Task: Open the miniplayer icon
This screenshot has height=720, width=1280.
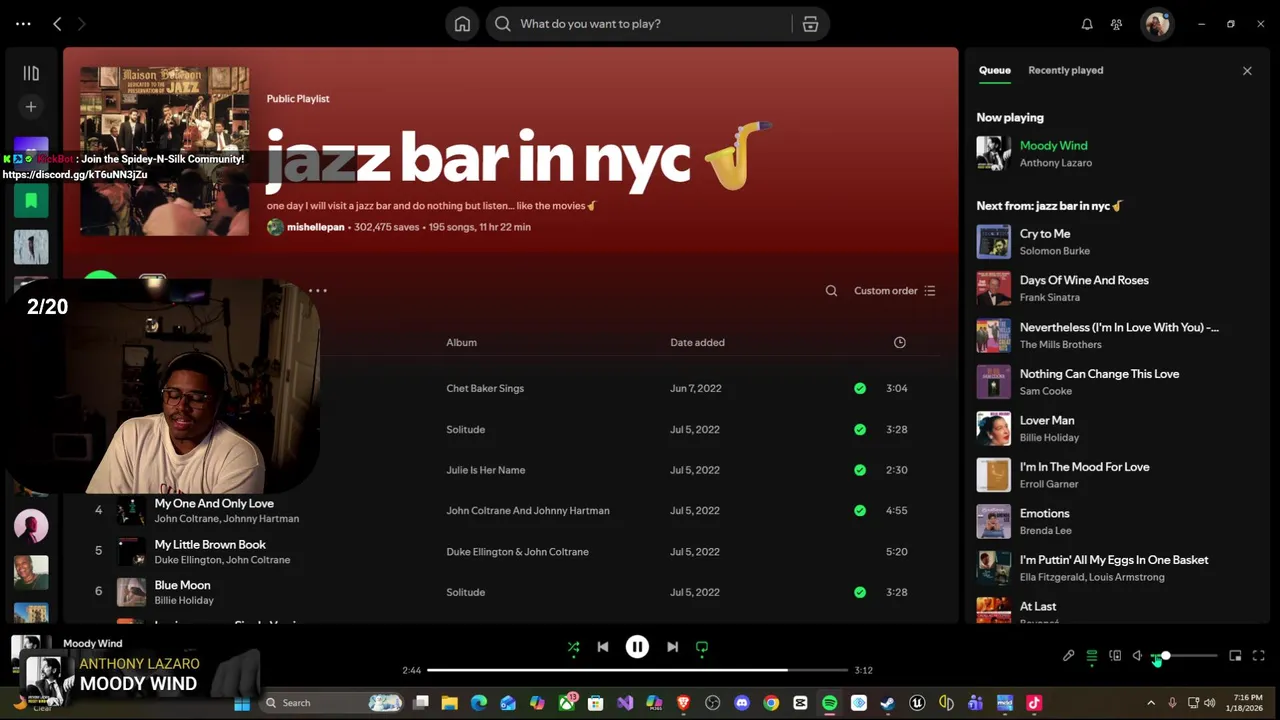Action: coord(1235,656)
